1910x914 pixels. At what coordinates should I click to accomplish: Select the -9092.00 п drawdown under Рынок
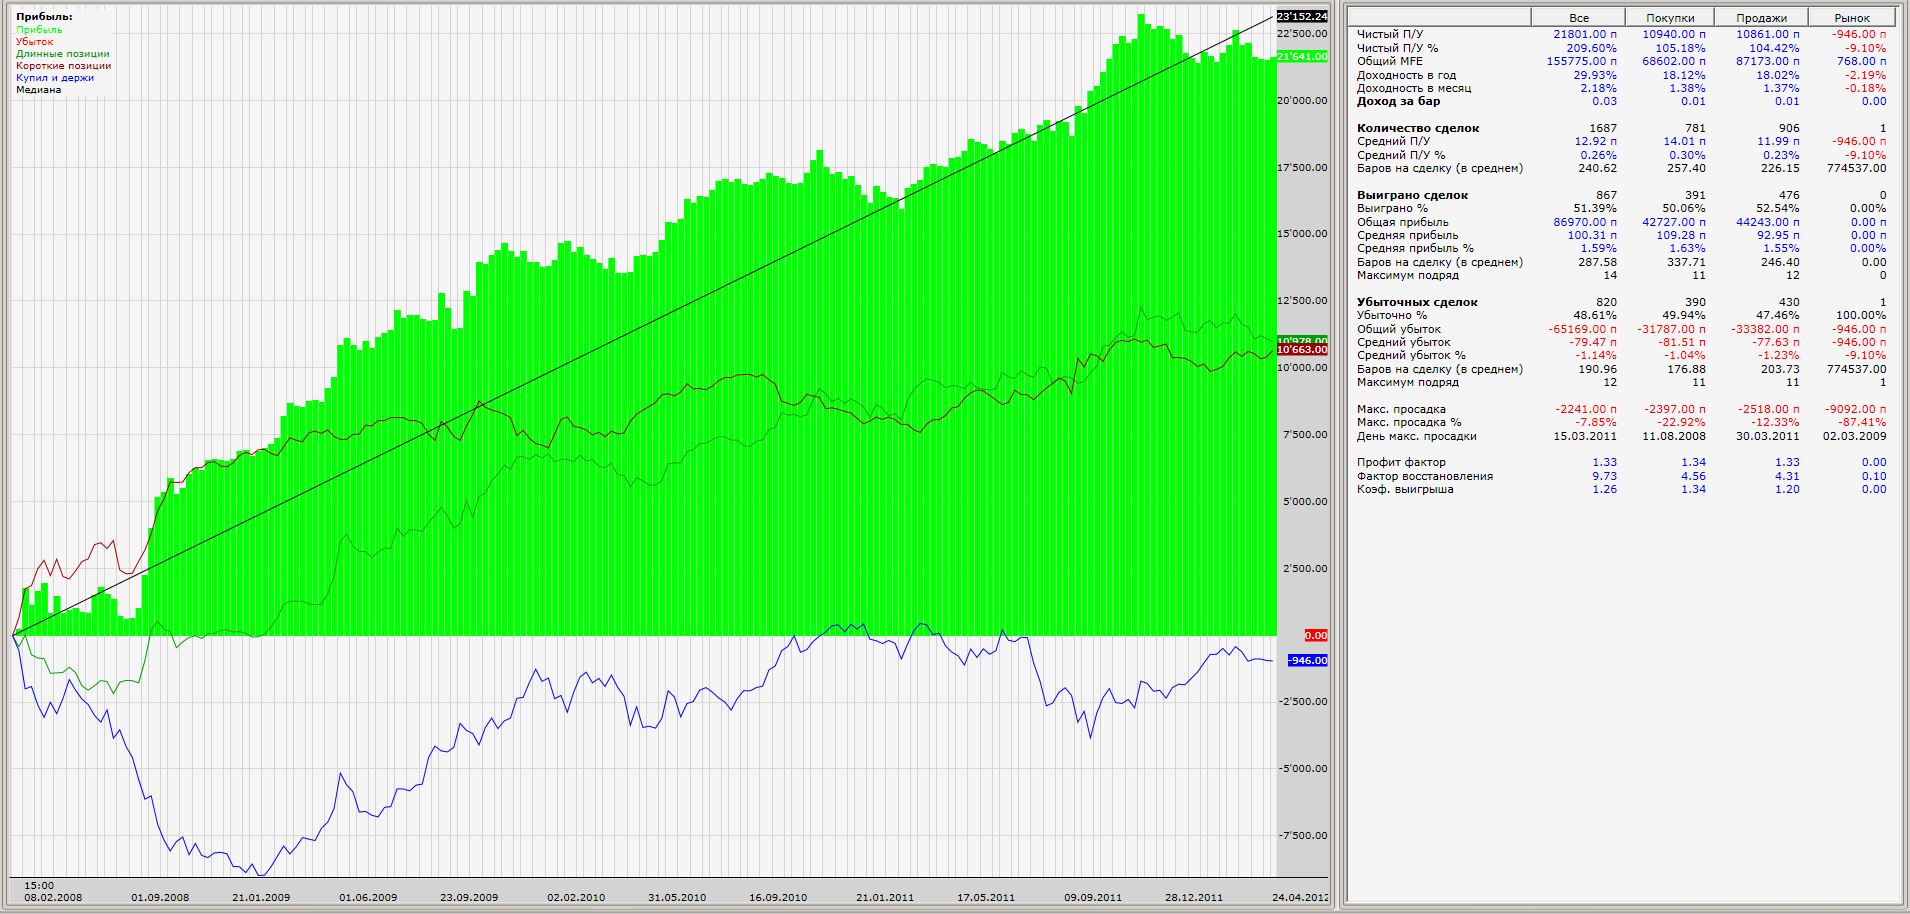pyautogui.click(x=1857, y=409)
